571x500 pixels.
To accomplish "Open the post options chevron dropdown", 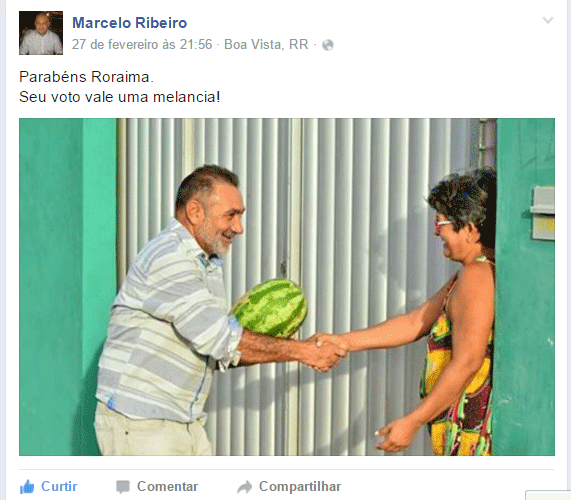I will 548,20.
